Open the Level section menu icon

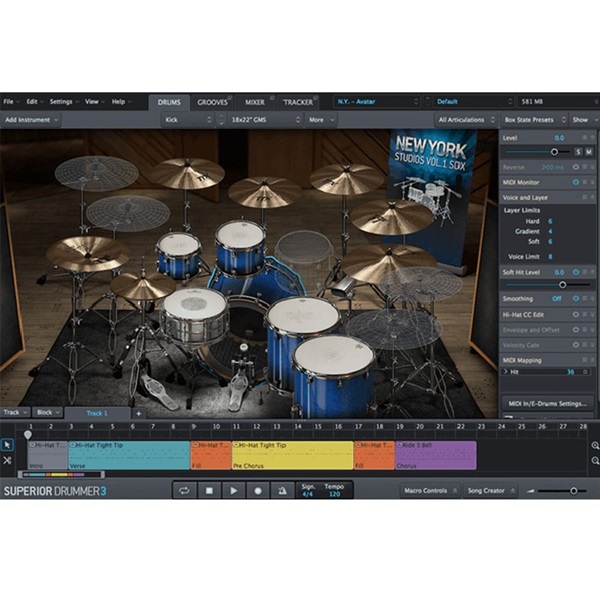585,137
